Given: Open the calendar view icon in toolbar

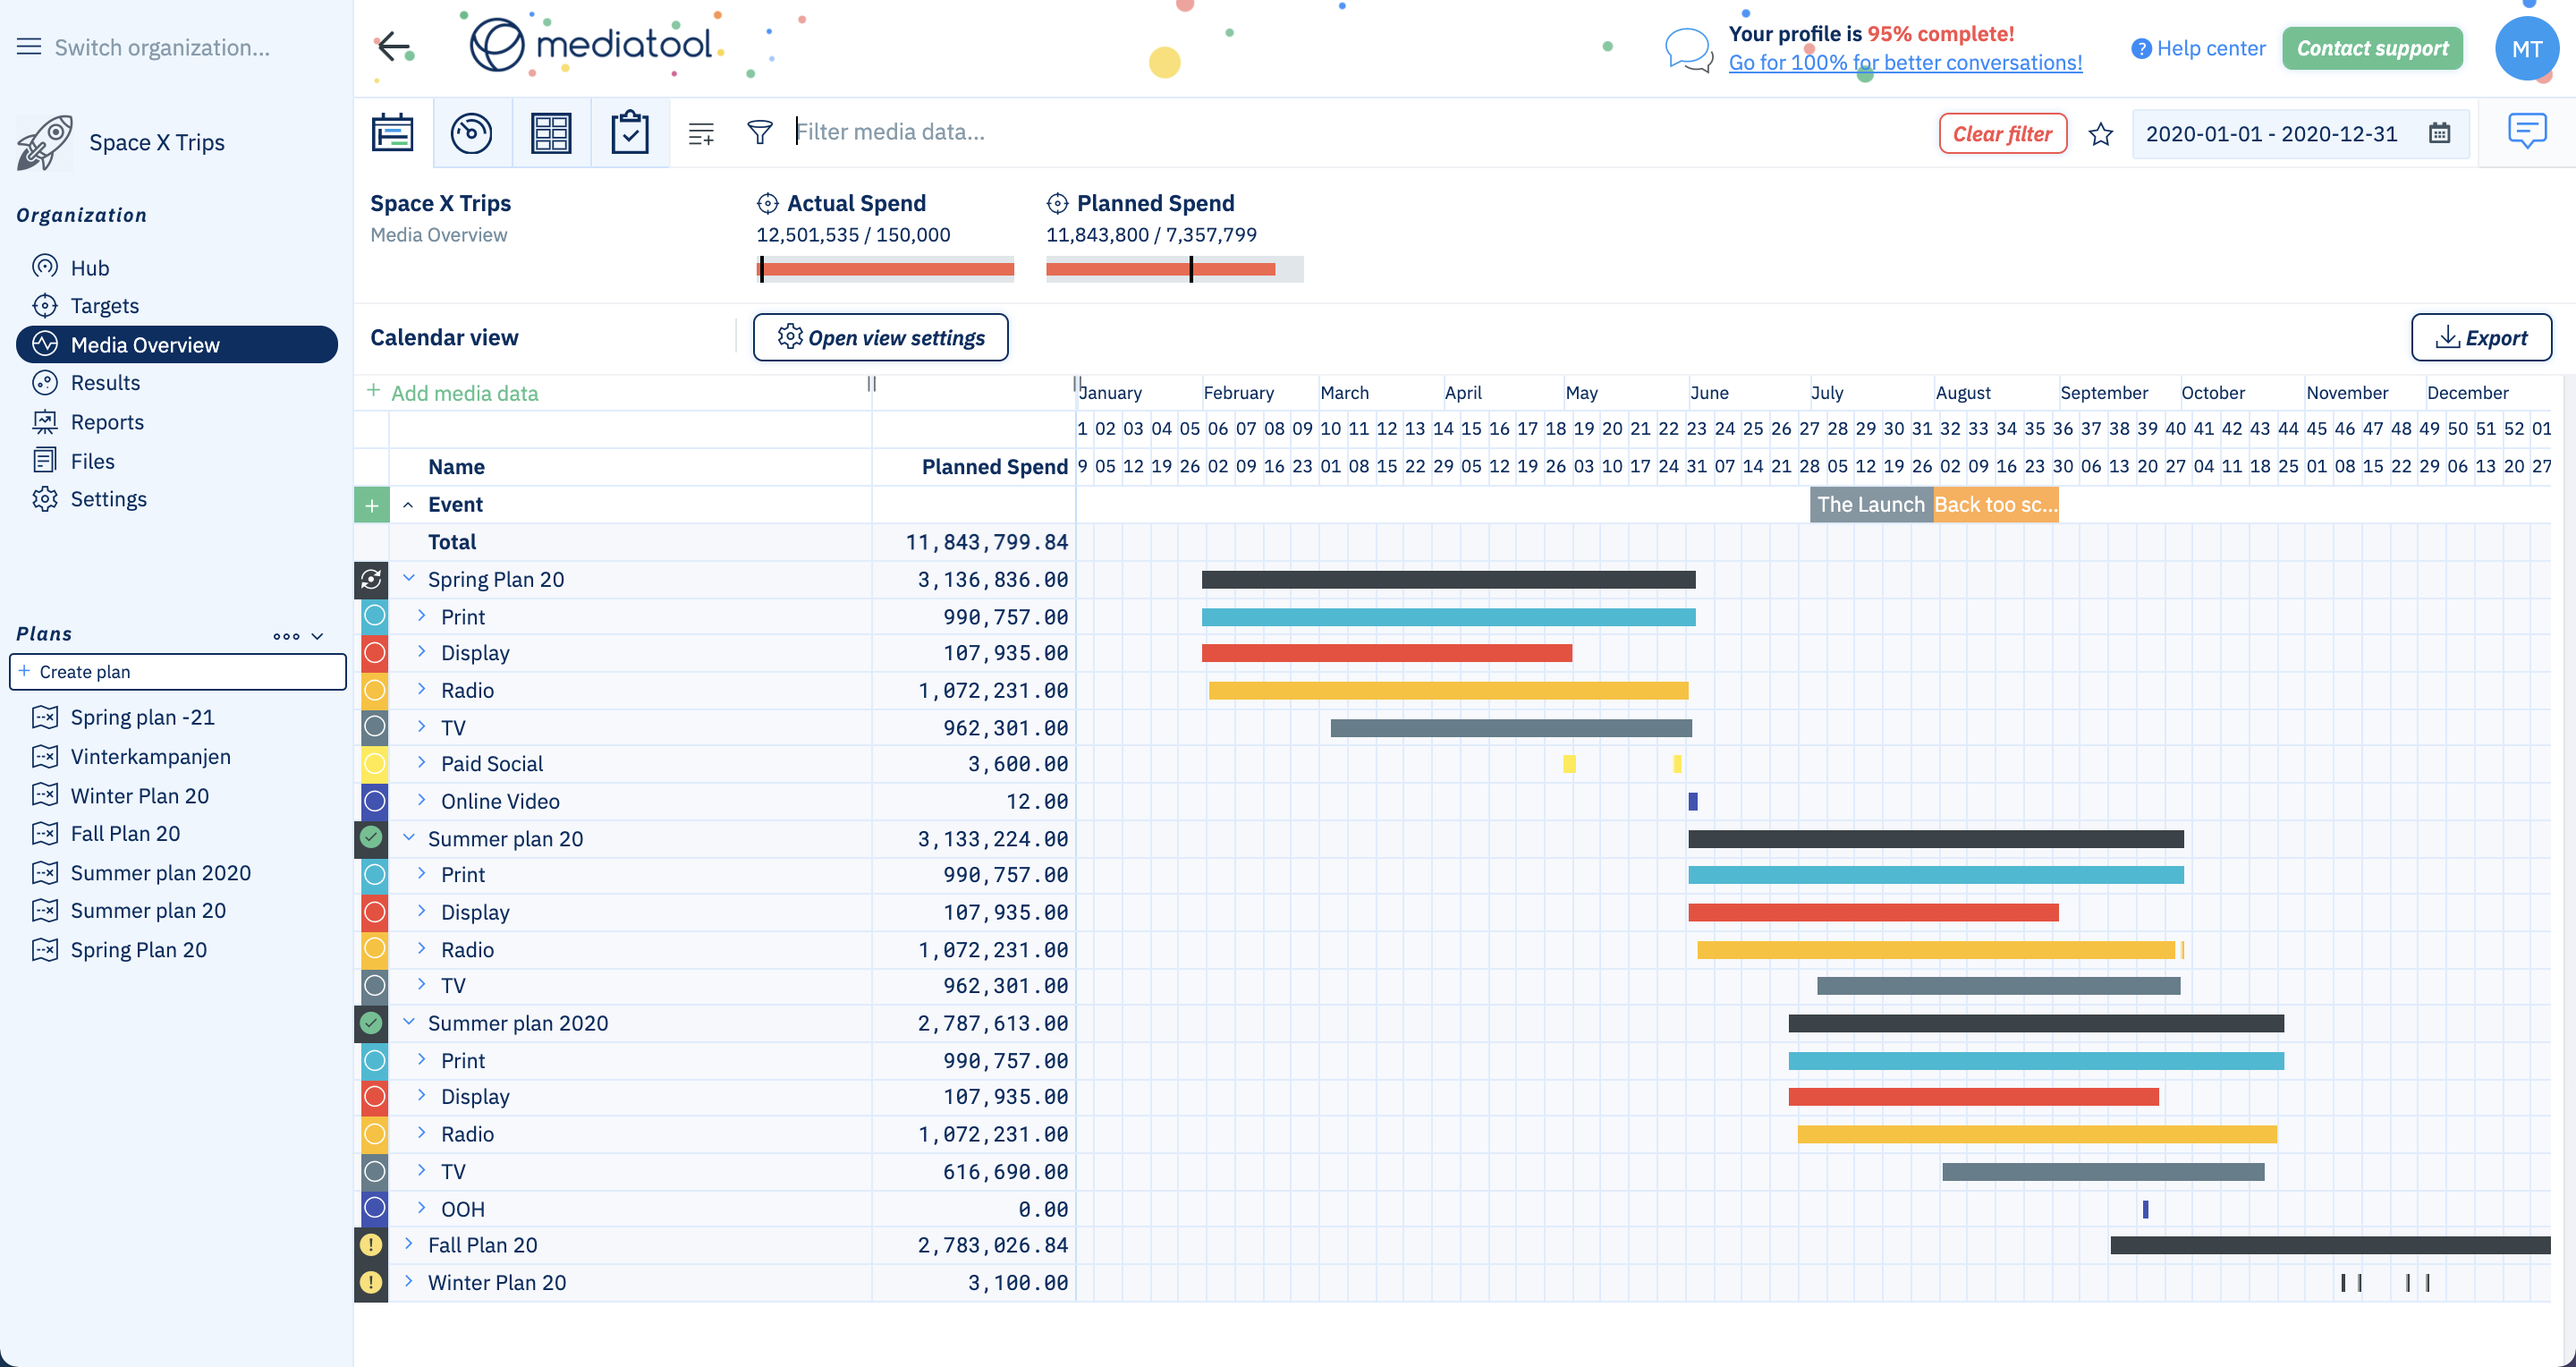Looking at the screenshot, I should [x=392, y=132].
